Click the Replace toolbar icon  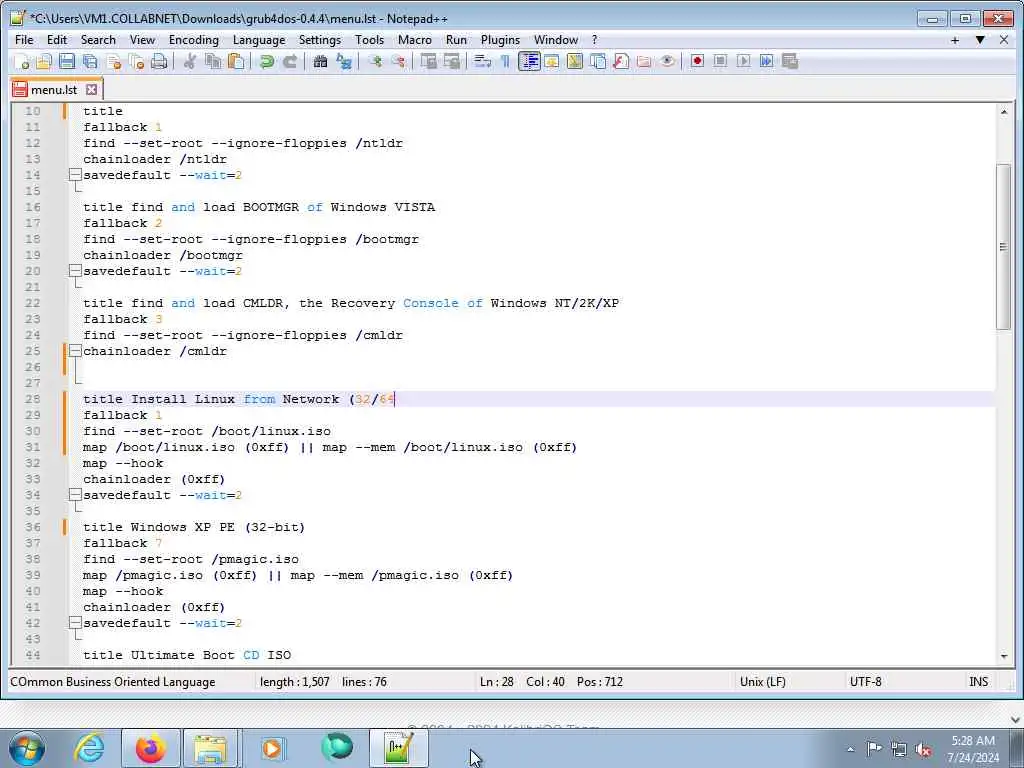[344, 61]
